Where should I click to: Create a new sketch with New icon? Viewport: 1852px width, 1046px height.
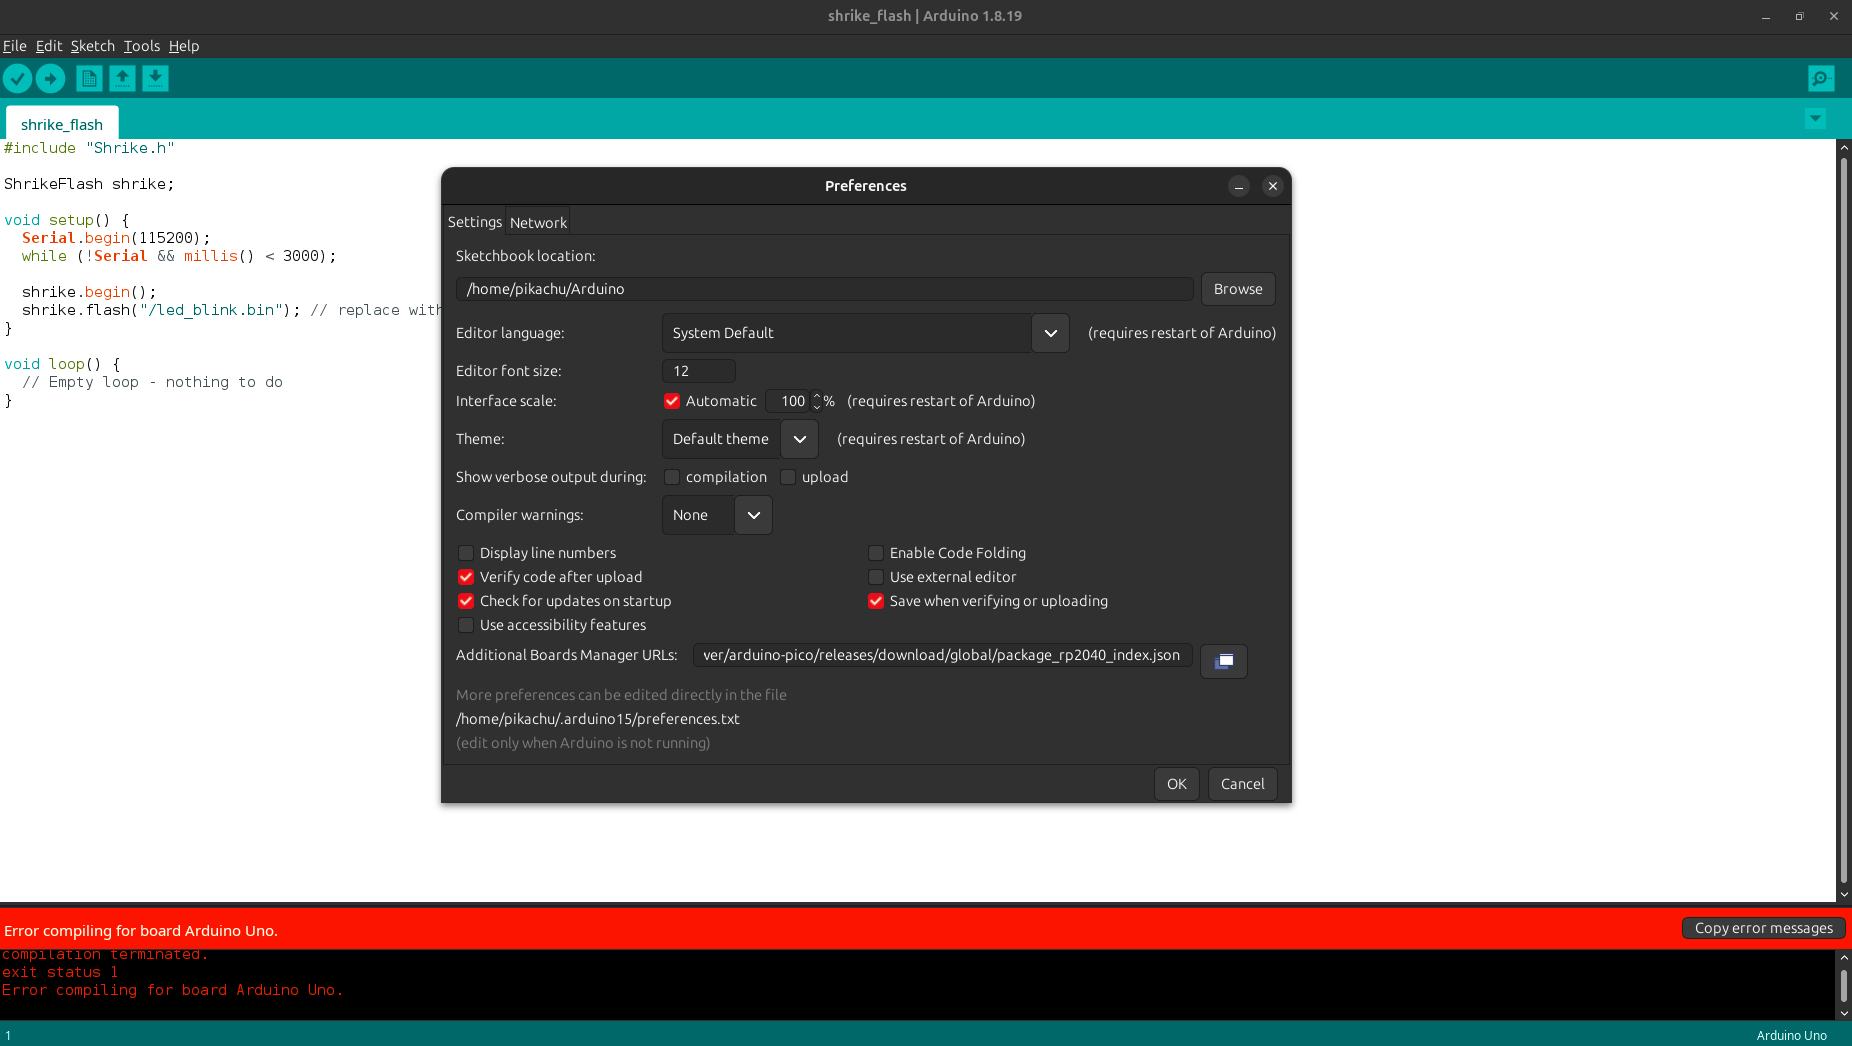[x=89, y=78]
